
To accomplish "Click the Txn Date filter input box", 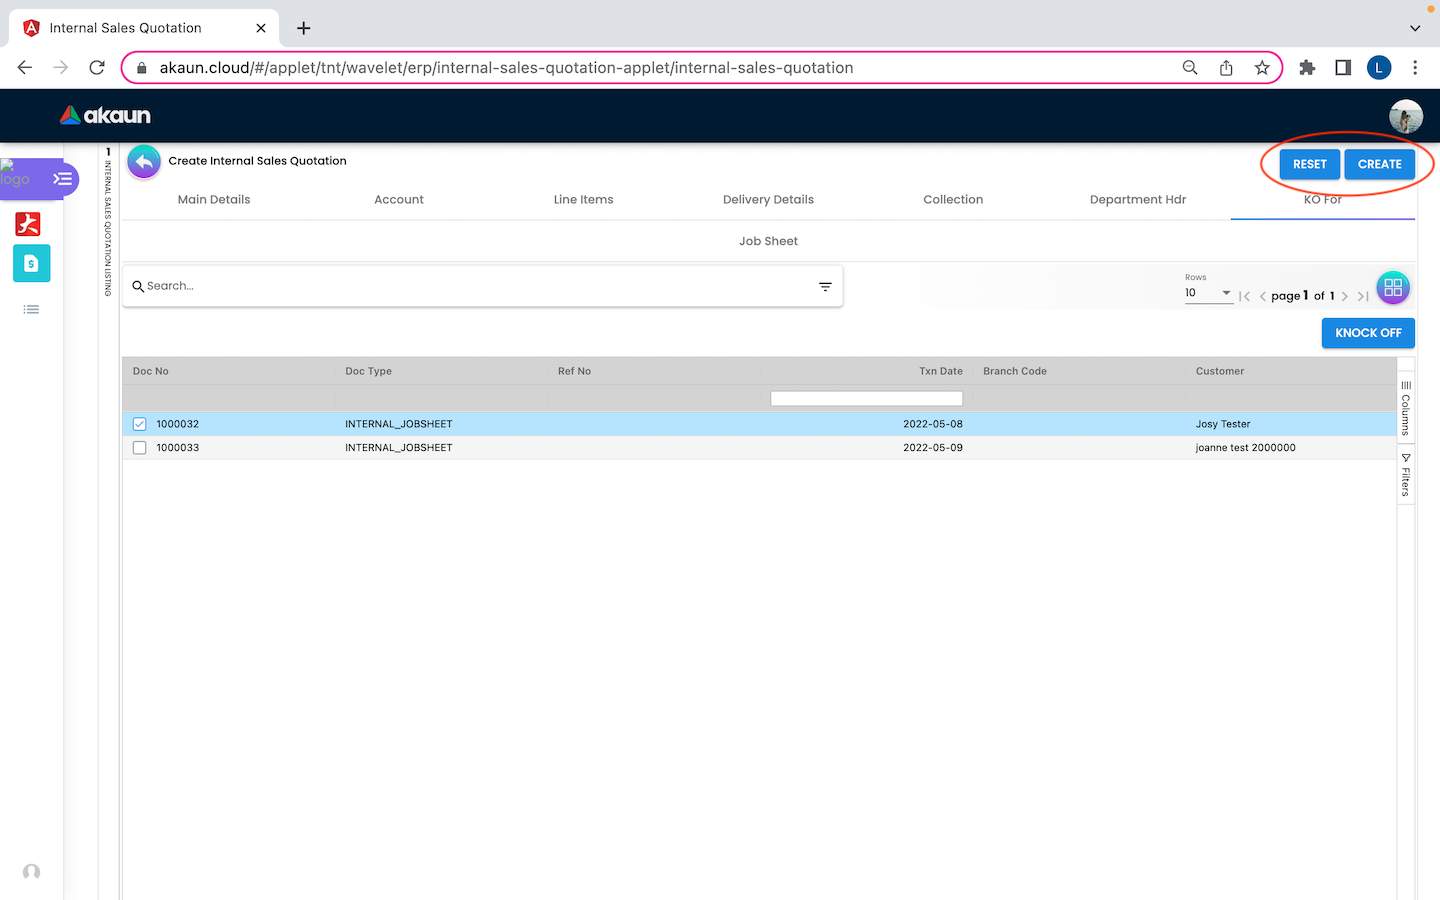I will click(x=866, y=399).
